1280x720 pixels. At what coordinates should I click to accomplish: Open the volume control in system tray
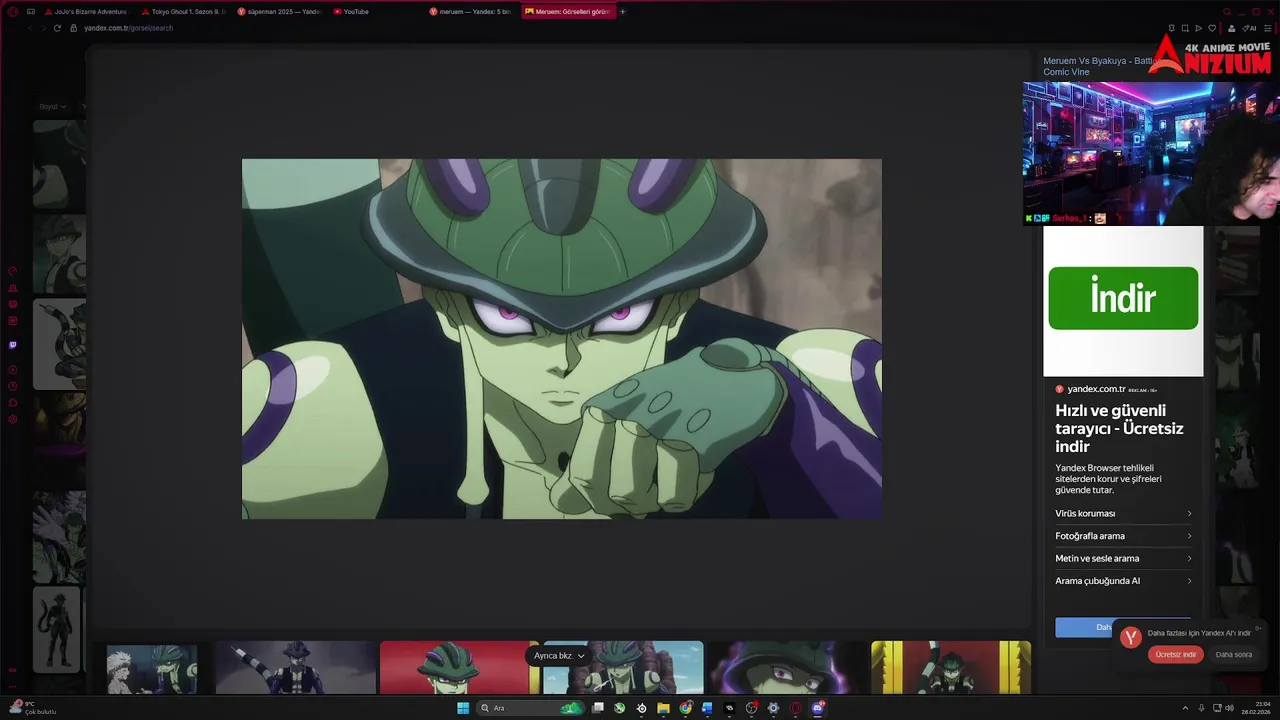[x=1229, y=708]
